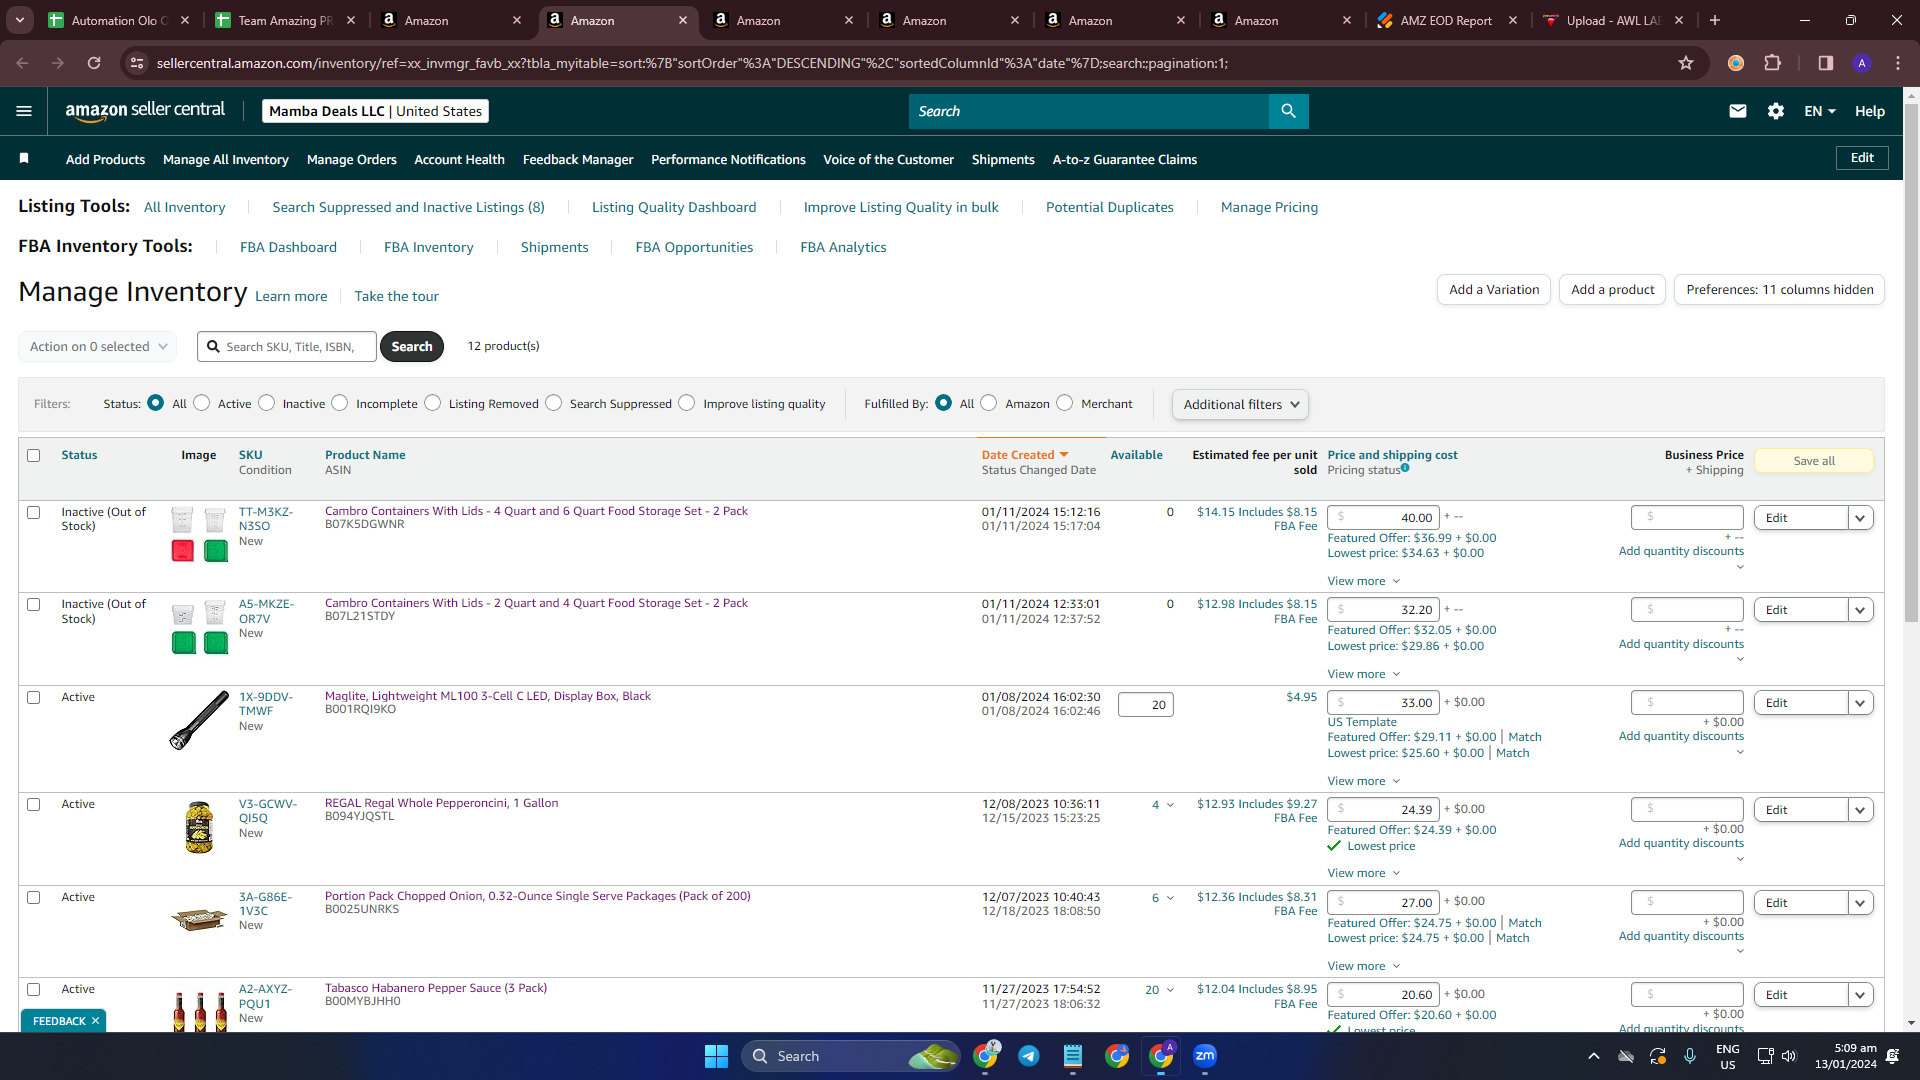Filter Fulfilled By Merchant

click(x=1065, y=403)
